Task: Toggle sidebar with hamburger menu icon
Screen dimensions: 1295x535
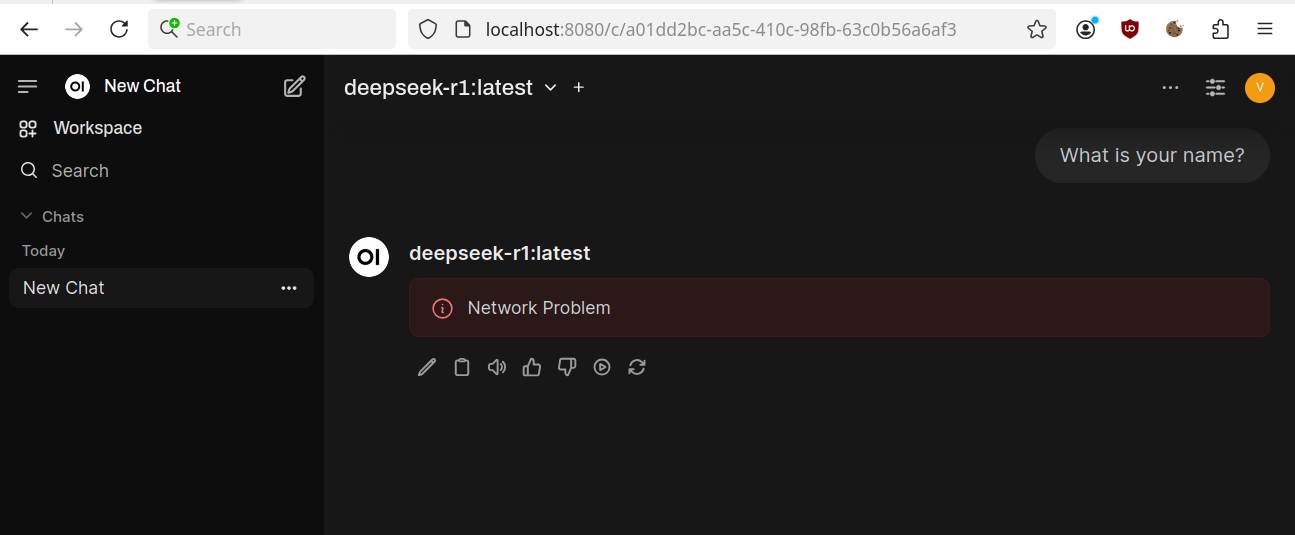Action: coord(28,87)
